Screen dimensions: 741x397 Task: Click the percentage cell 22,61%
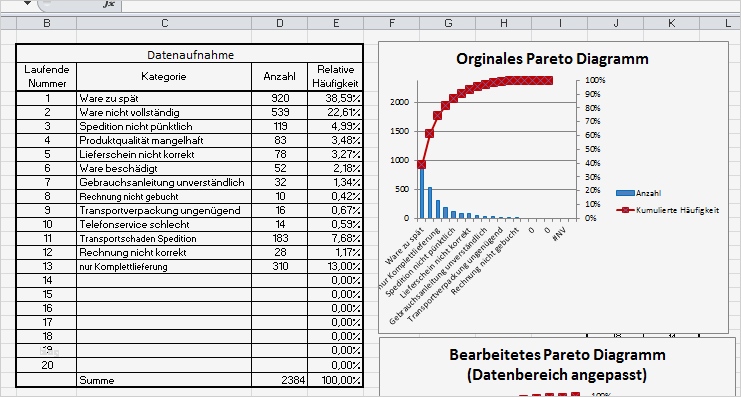336,112
